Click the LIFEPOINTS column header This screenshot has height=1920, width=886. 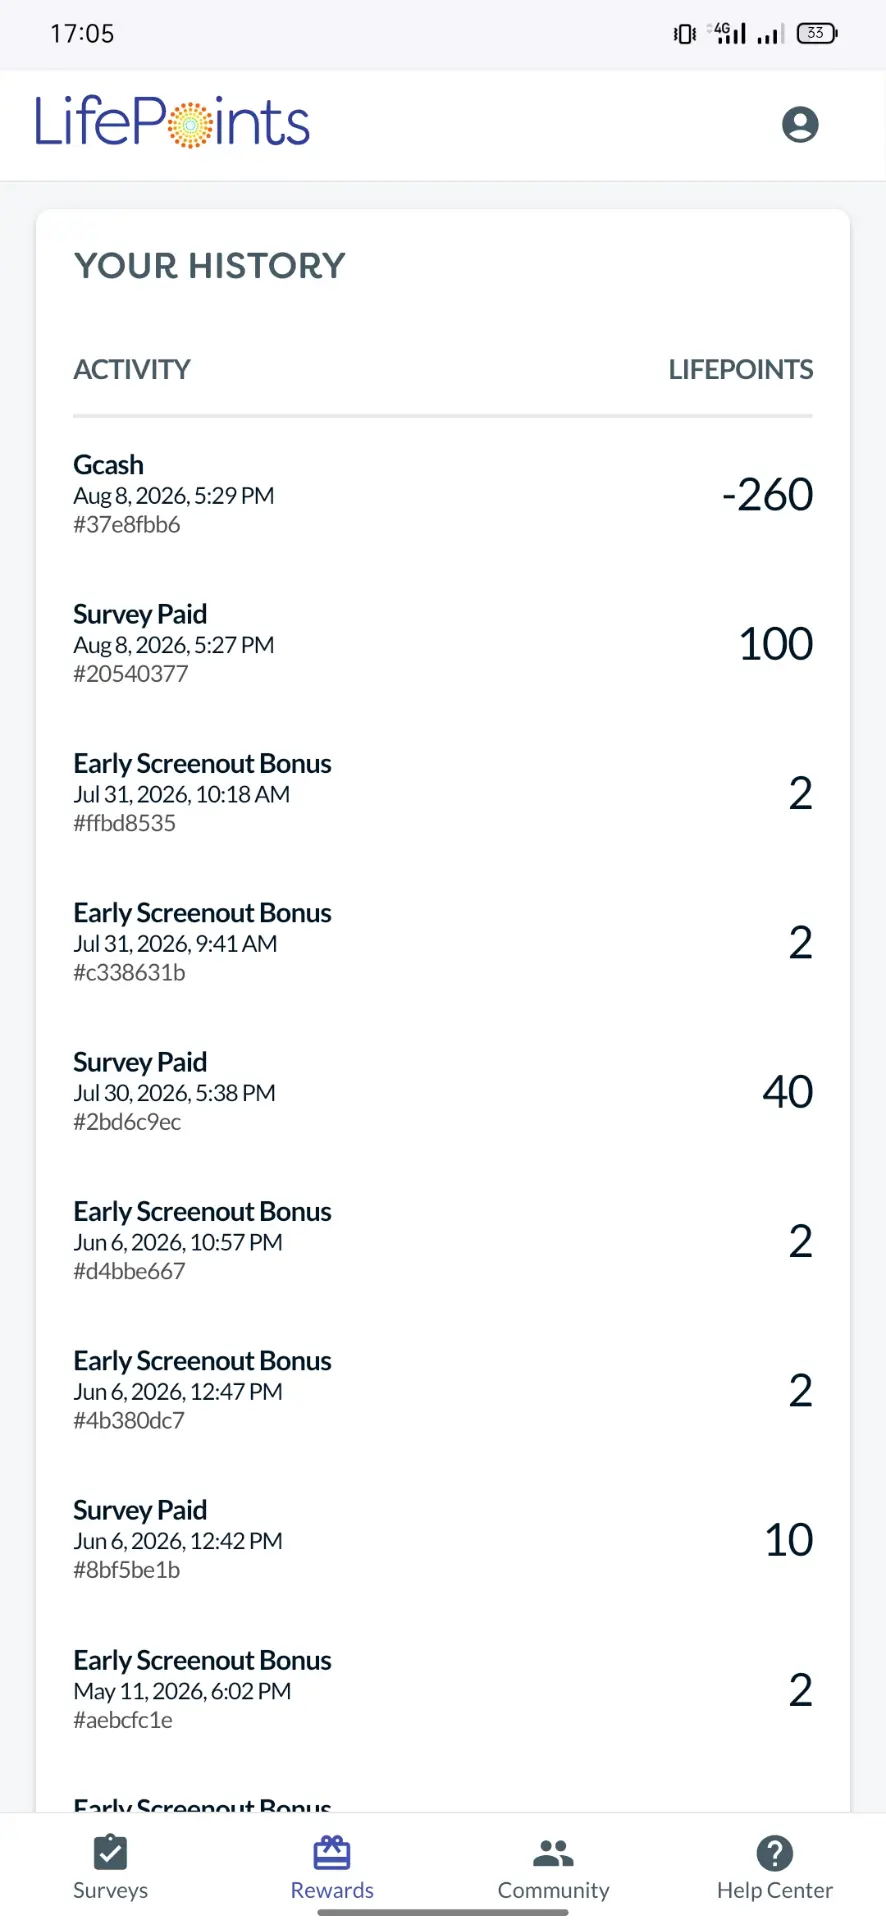[x=740, y=370]
